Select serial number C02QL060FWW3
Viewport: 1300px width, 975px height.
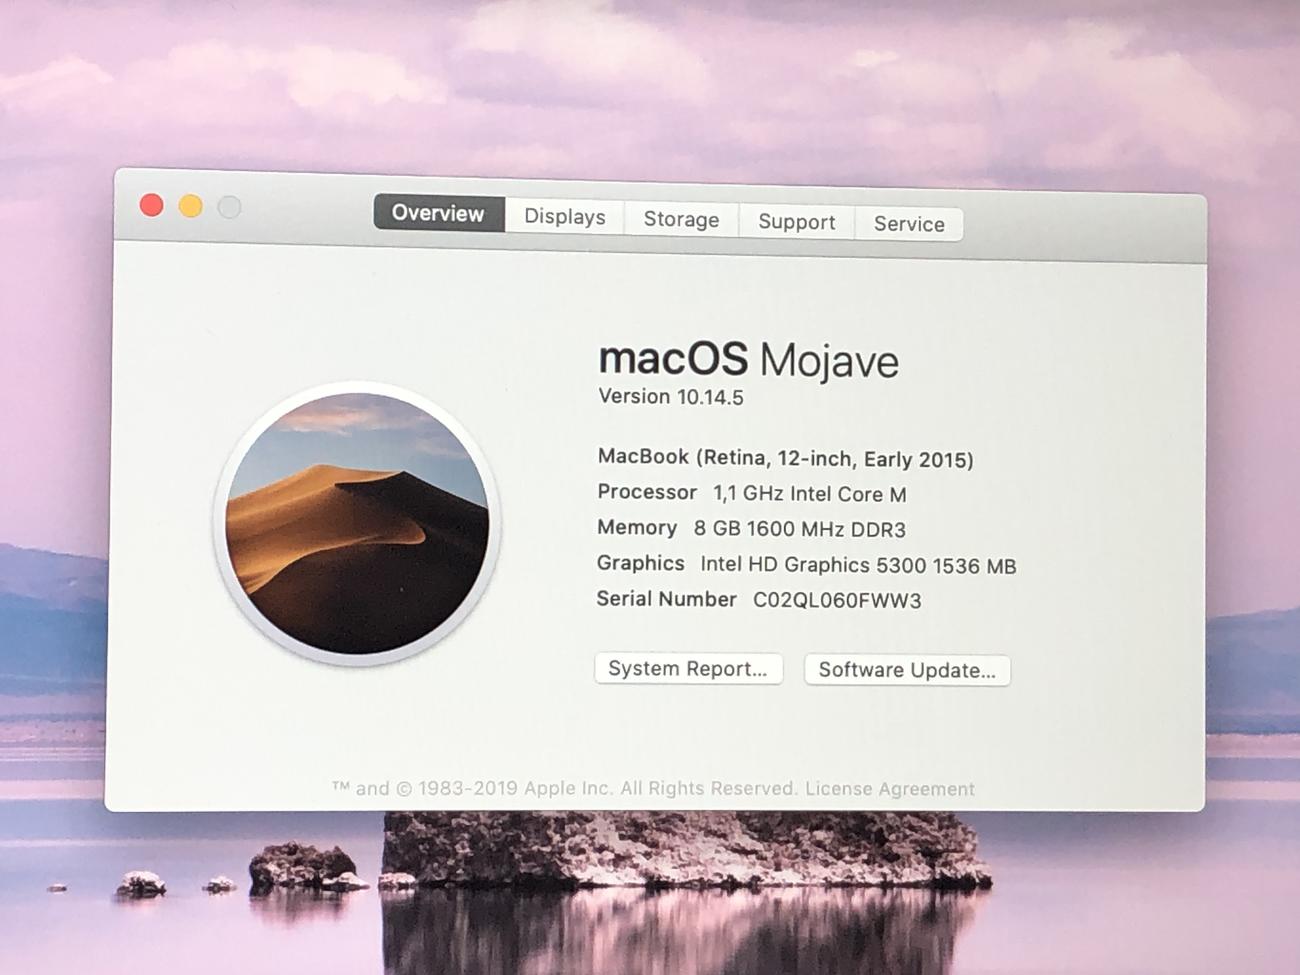837,600
